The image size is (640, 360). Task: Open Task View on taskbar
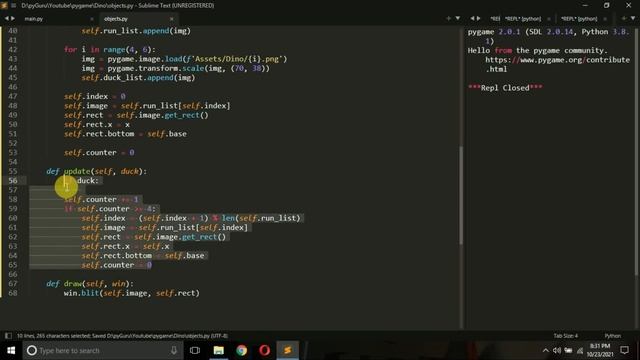[195, 350]
